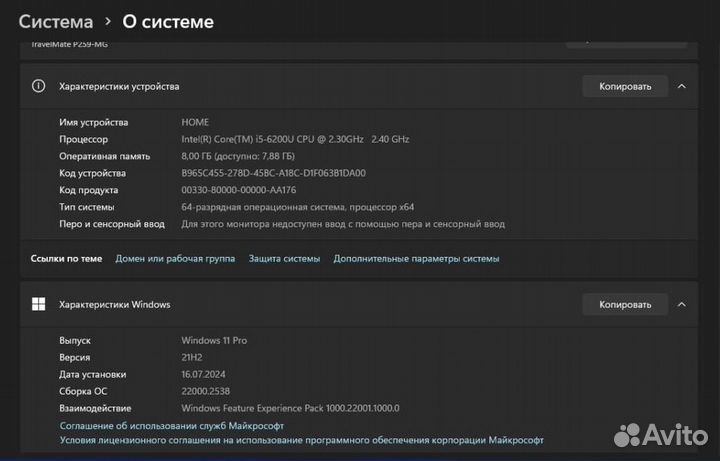
Task: Collapse Характеристики Windows section chevron
Action: click(682, 304)
